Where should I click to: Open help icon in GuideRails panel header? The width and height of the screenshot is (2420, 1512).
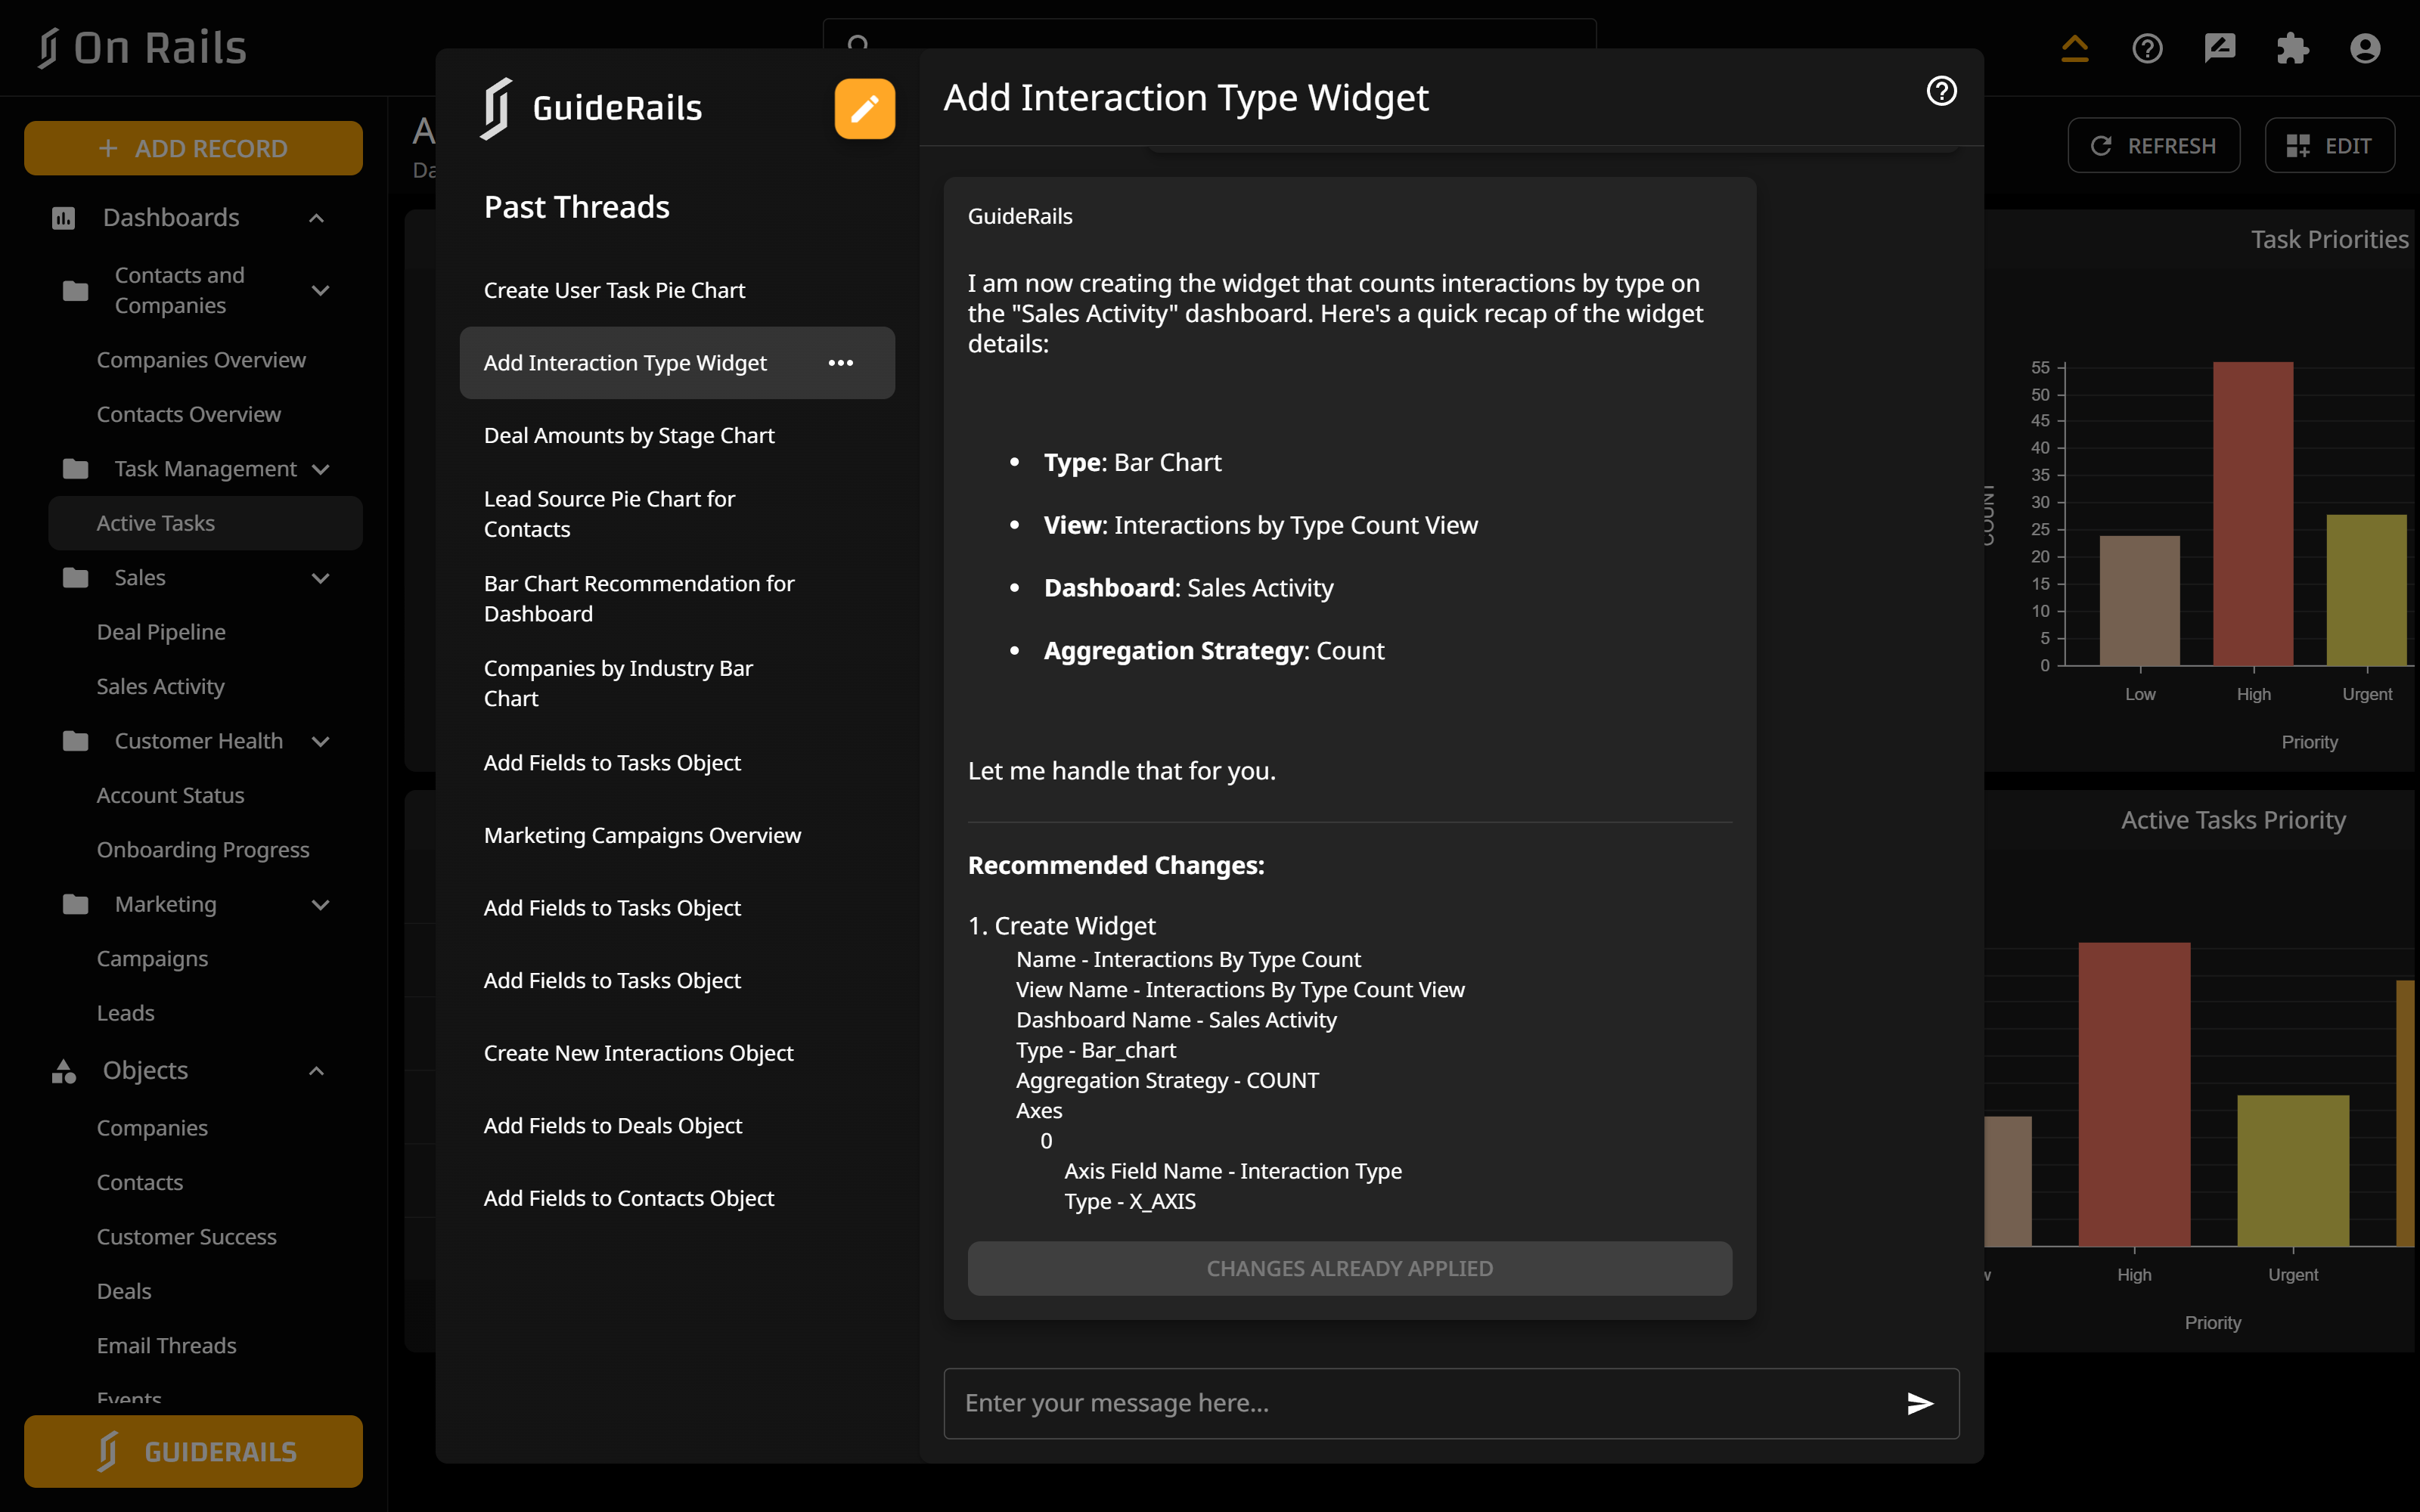coord(1941,91)
